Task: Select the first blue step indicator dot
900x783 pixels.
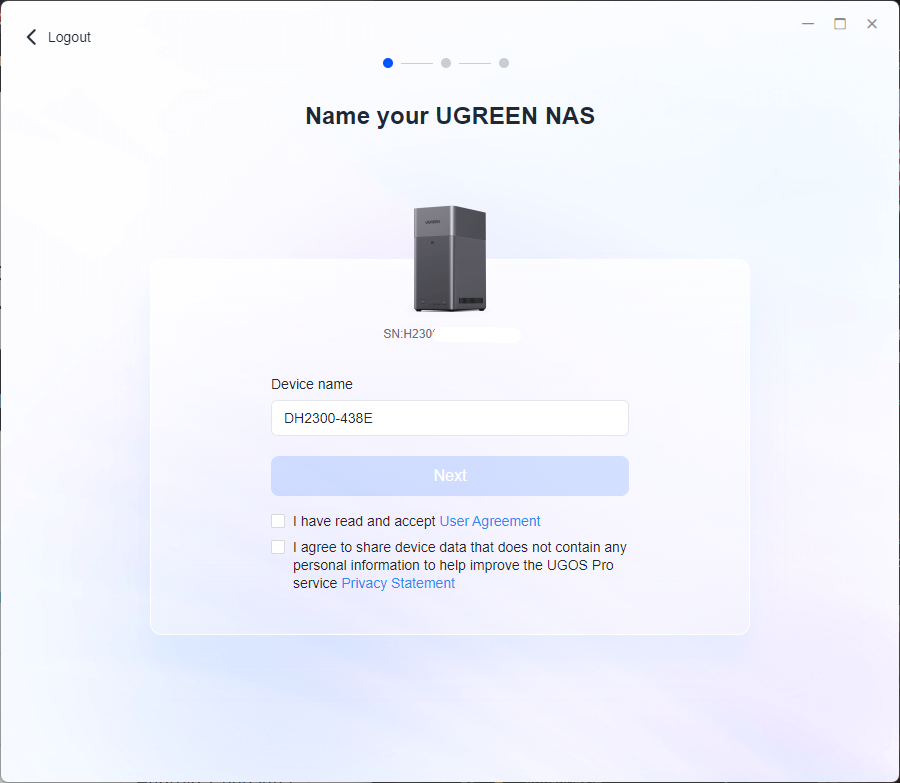Action: [x=388, y=63]
